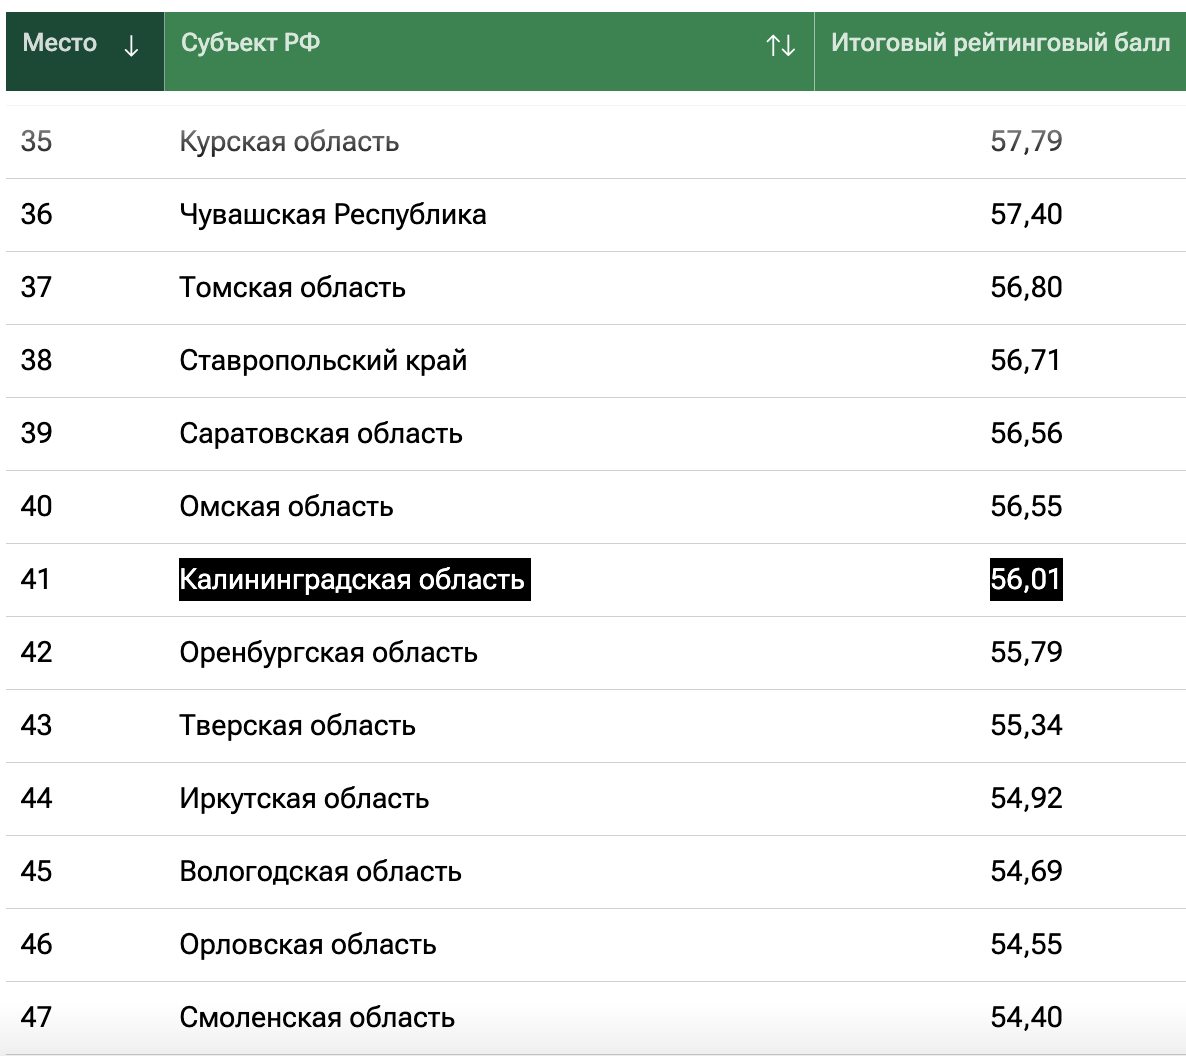Screen dimensions: 1186x1056
Task: Click the up-down sort arrows in Субъект РФ header
Action: click(x=780, y=45)
